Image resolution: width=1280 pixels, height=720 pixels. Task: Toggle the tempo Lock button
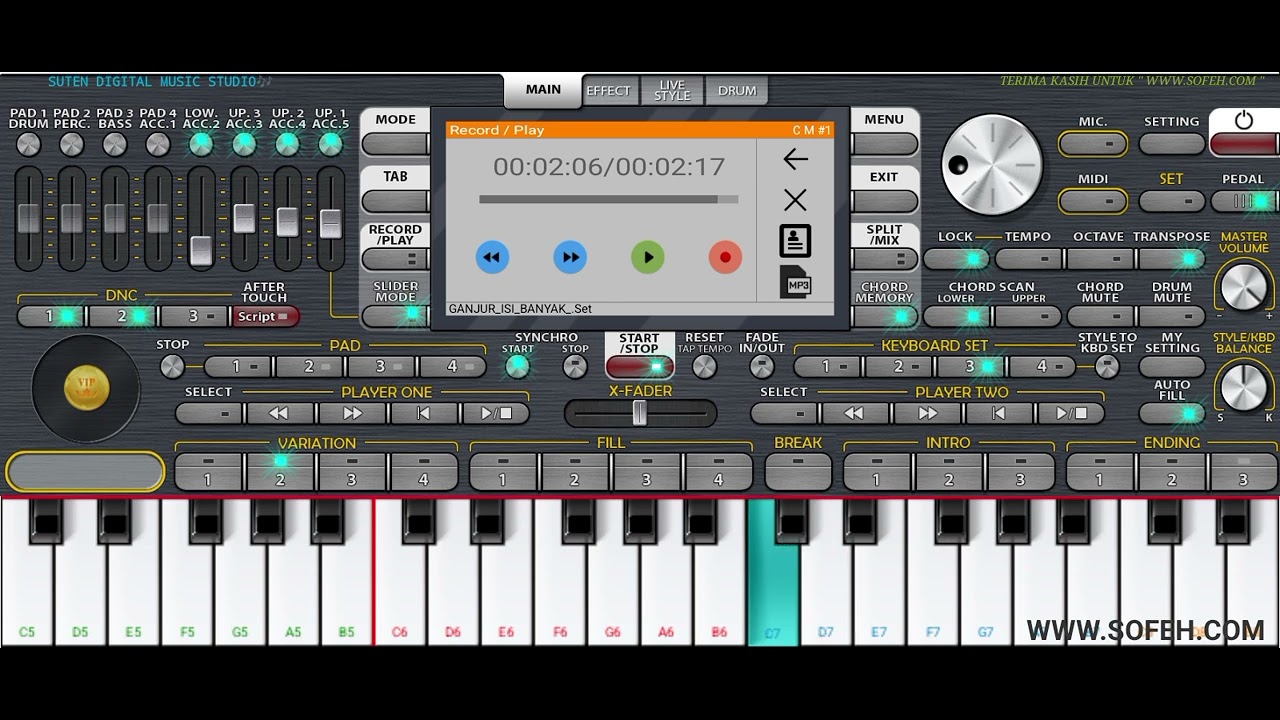pyautogui.click(x=956, y=259)
